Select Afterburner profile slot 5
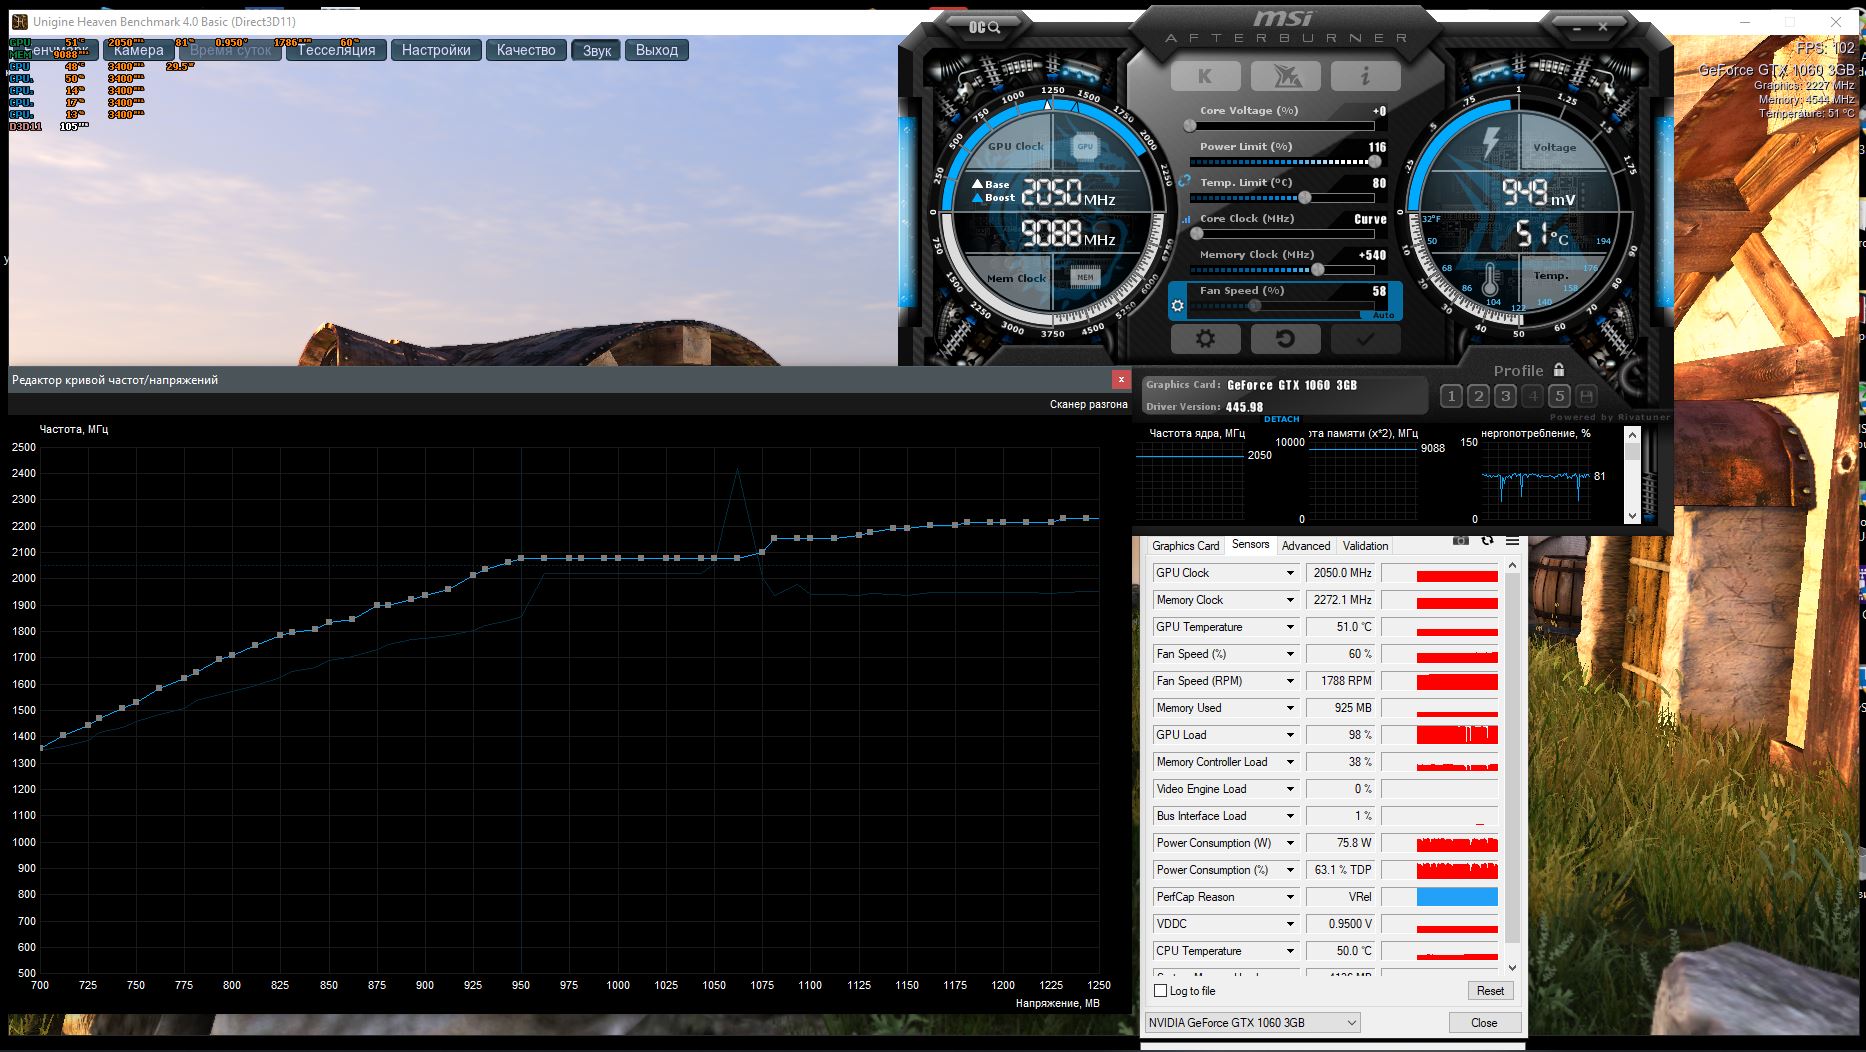The height and width of the screenshot is (1052, 1866). tap(1559, 396)
